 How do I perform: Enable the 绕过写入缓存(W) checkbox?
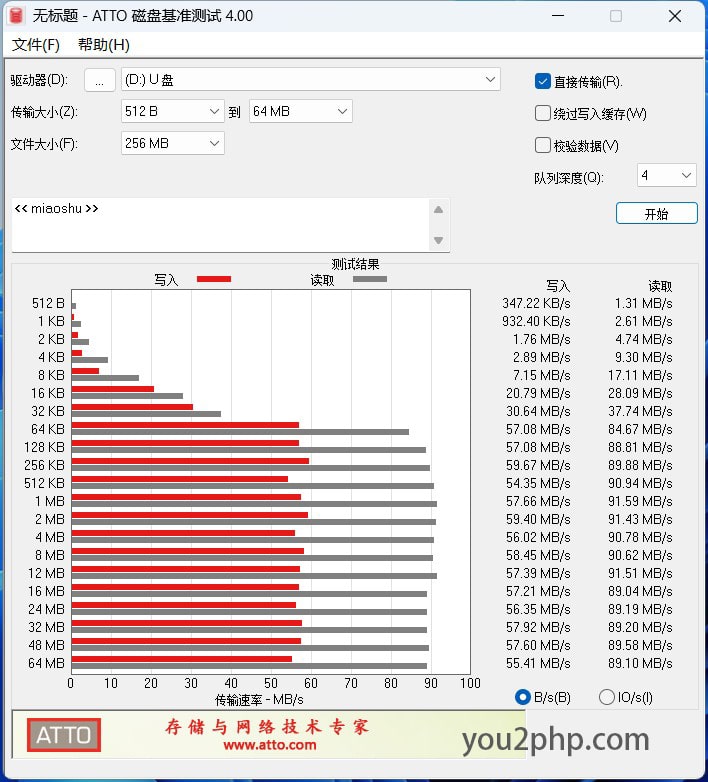point(542,113)
